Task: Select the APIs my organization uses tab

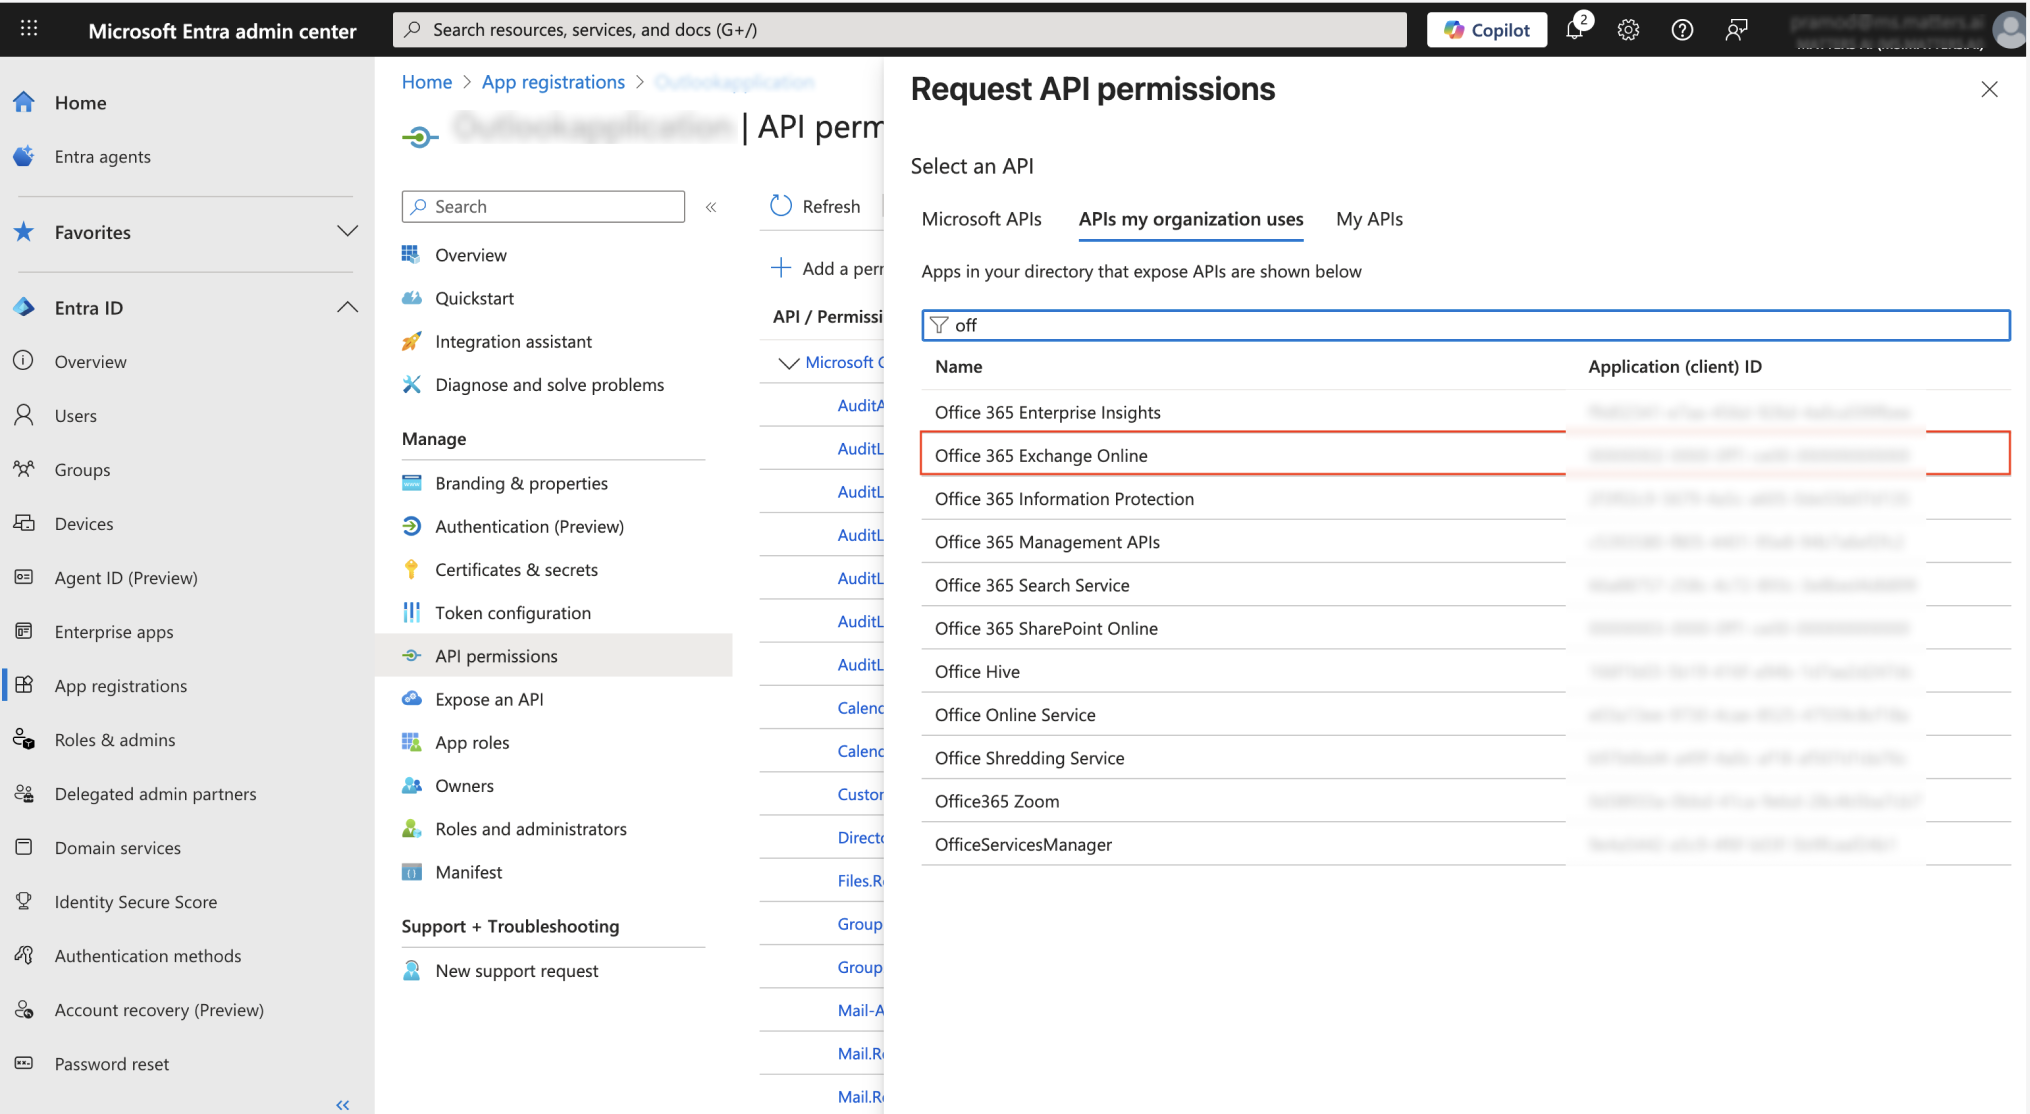Action: [1191, 219]
